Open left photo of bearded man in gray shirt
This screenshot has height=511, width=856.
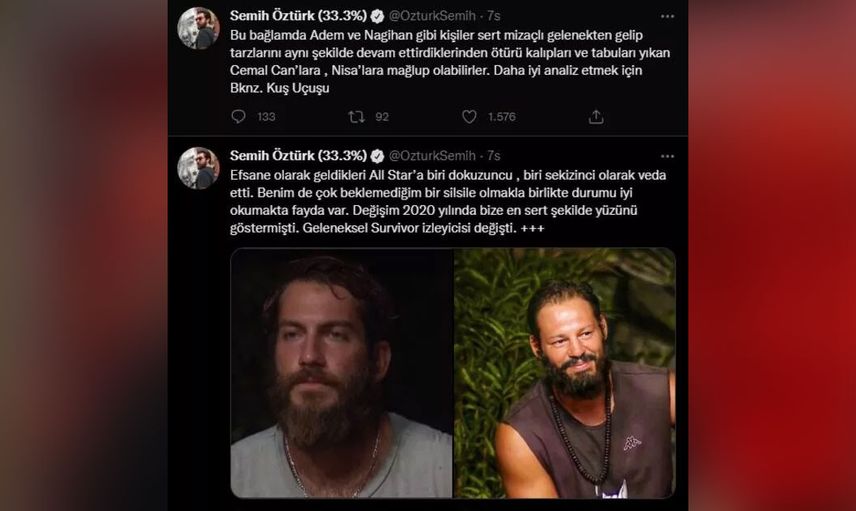pyautogui.click(x=341, y=373)
